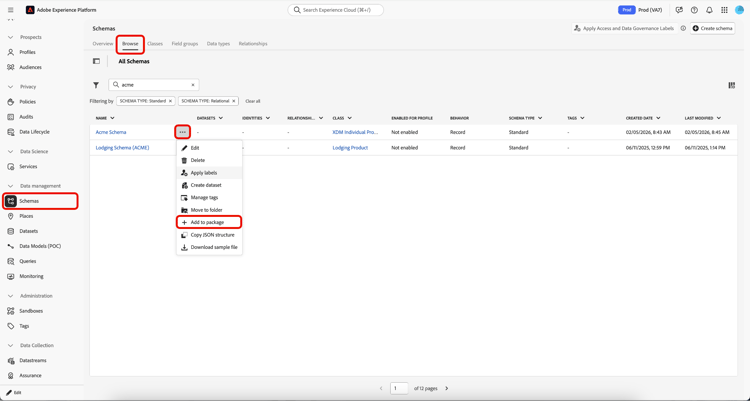
Task: Click the info icon beside governance labels
Action: coord(683,28)
